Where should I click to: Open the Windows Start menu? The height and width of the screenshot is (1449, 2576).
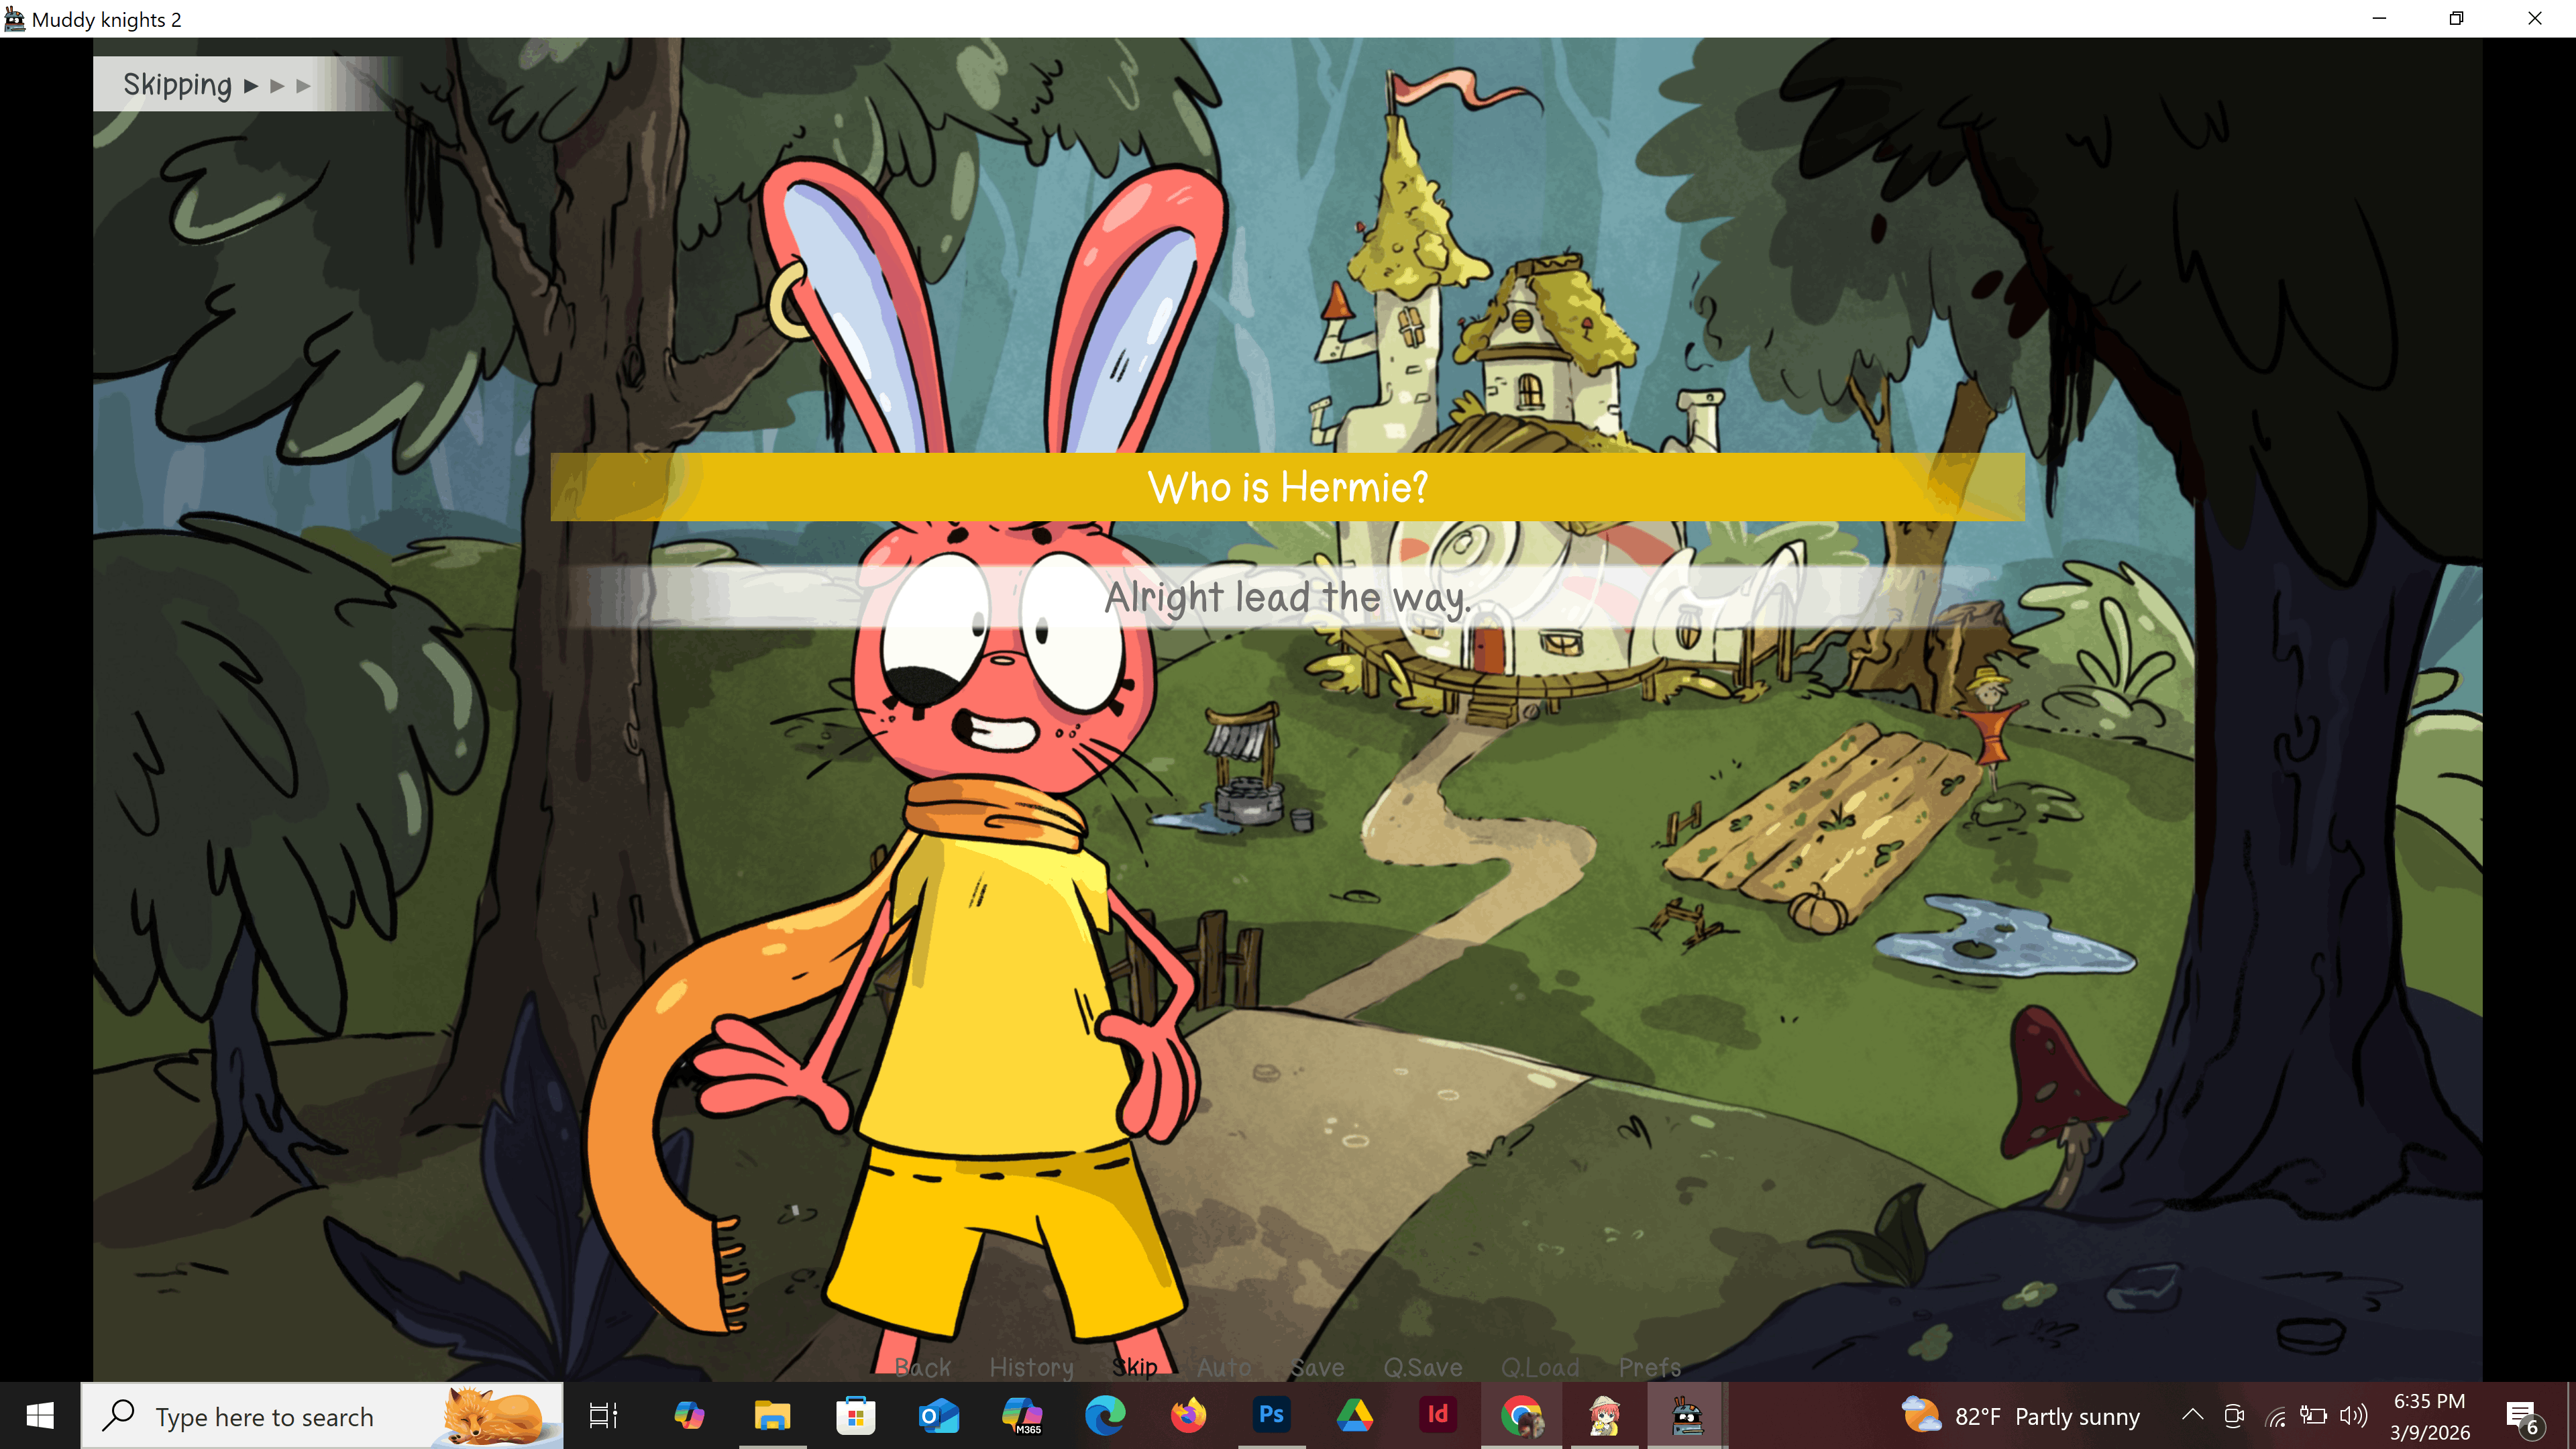pos(40,1416)
